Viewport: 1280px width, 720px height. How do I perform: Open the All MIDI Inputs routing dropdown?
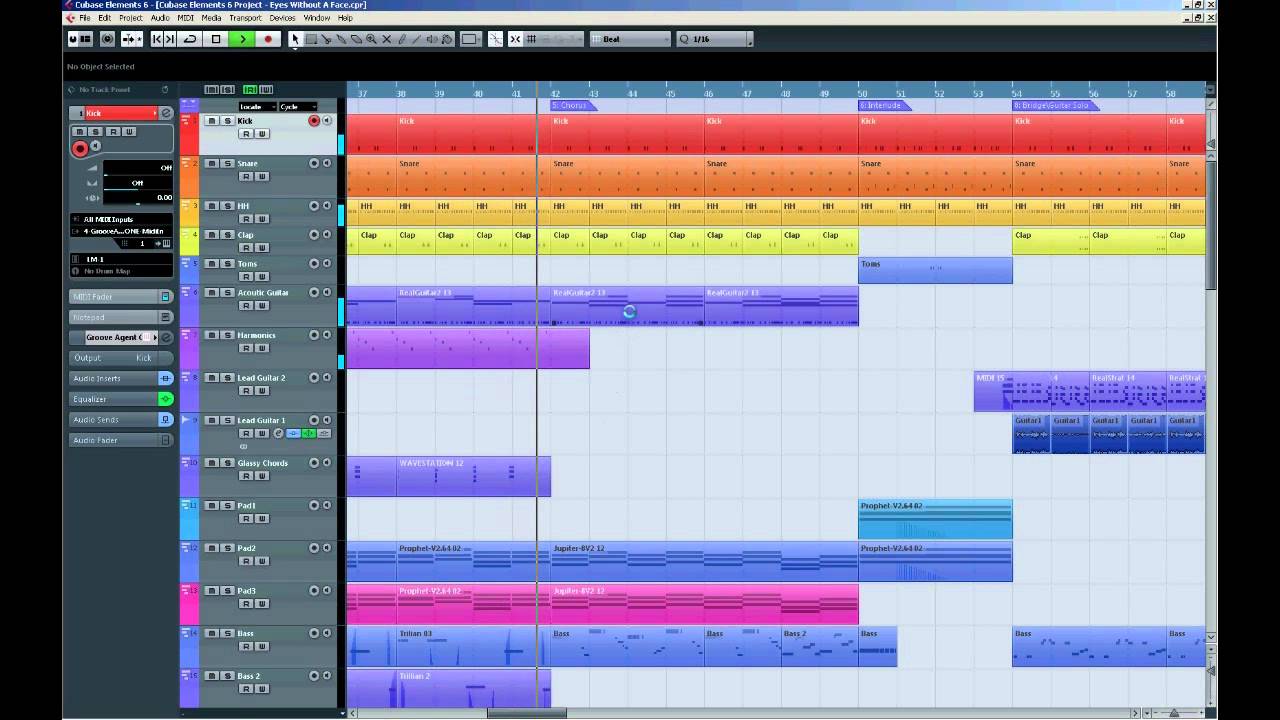tap(120, 219)
